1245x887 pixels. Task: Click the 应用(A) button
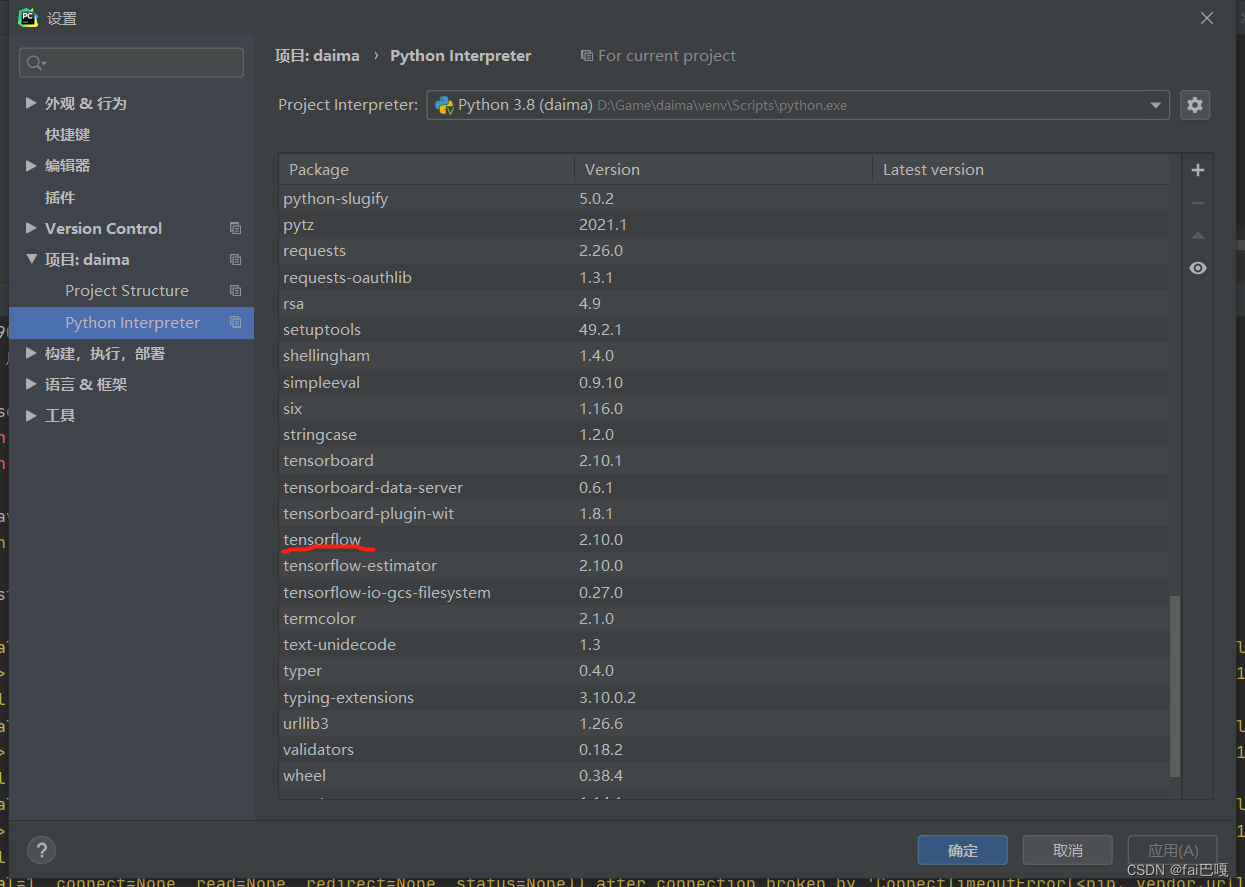pyautogui.click(x=1172, y=850)
